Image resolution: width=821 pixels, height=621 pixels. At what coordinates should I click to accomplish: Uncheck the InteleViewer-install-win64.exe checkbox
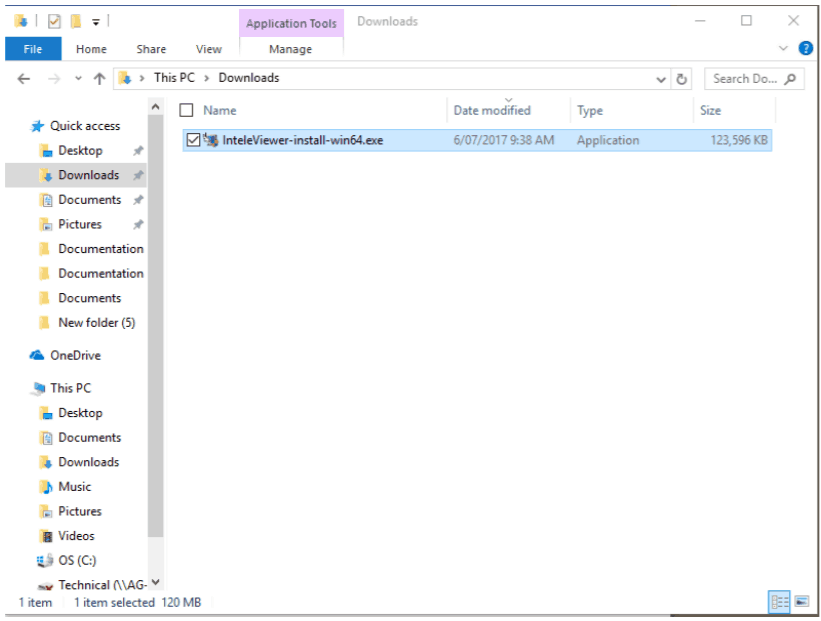click(x=193, y=140)
